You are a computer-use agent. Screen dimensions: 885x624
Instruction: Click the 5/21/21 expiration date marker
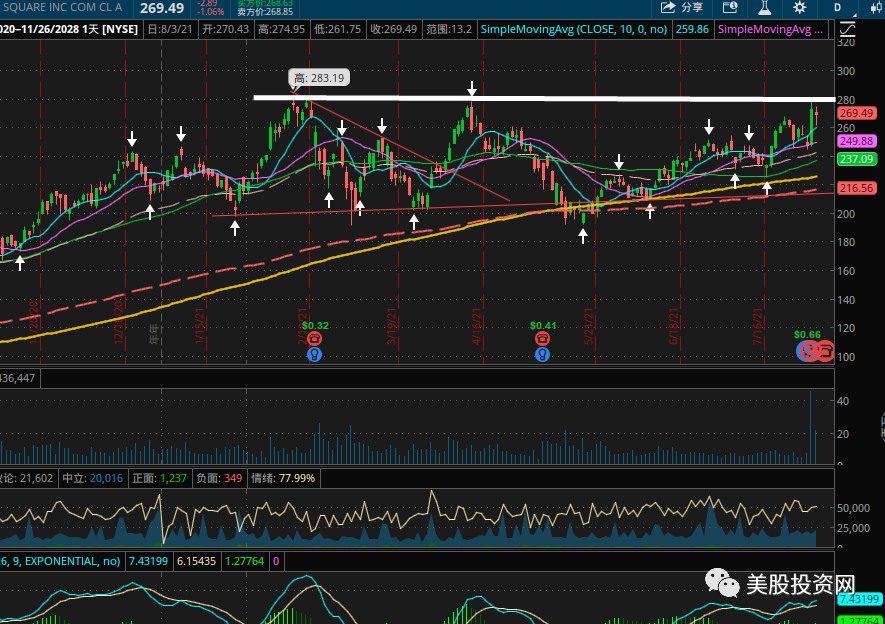pos(589,326)
